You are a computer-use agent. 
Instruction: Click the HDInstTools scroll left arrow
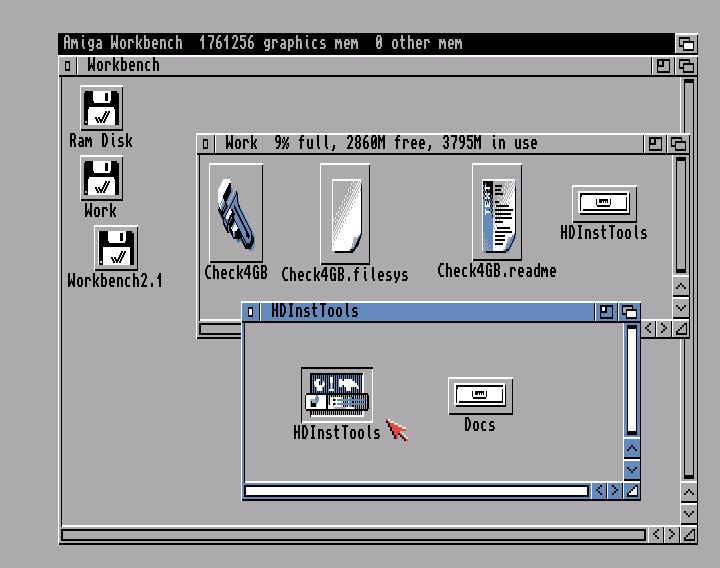pyautogui.click(x=599, y=491)
